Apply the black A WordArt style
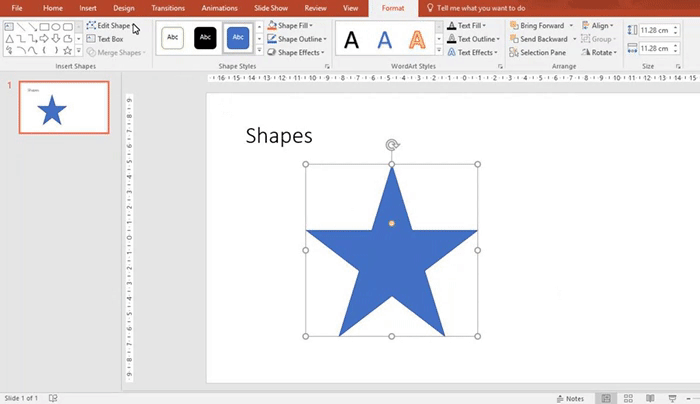Viewport: 700px width, 404px height. (352, 40)
